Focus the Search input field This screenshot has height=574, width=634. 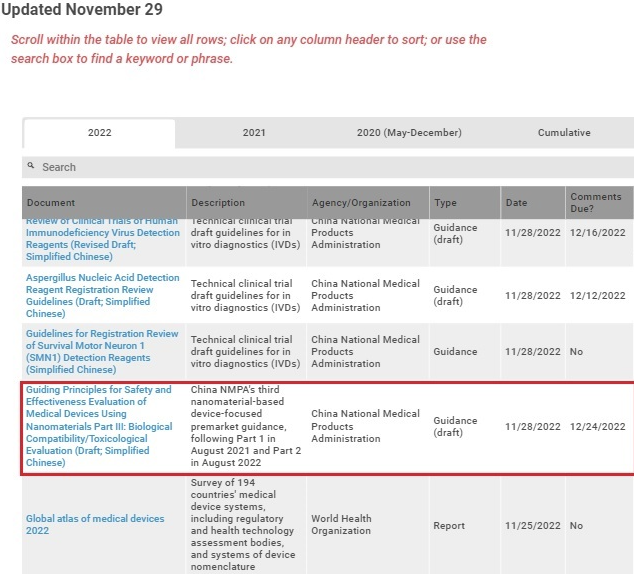point(328,167)
